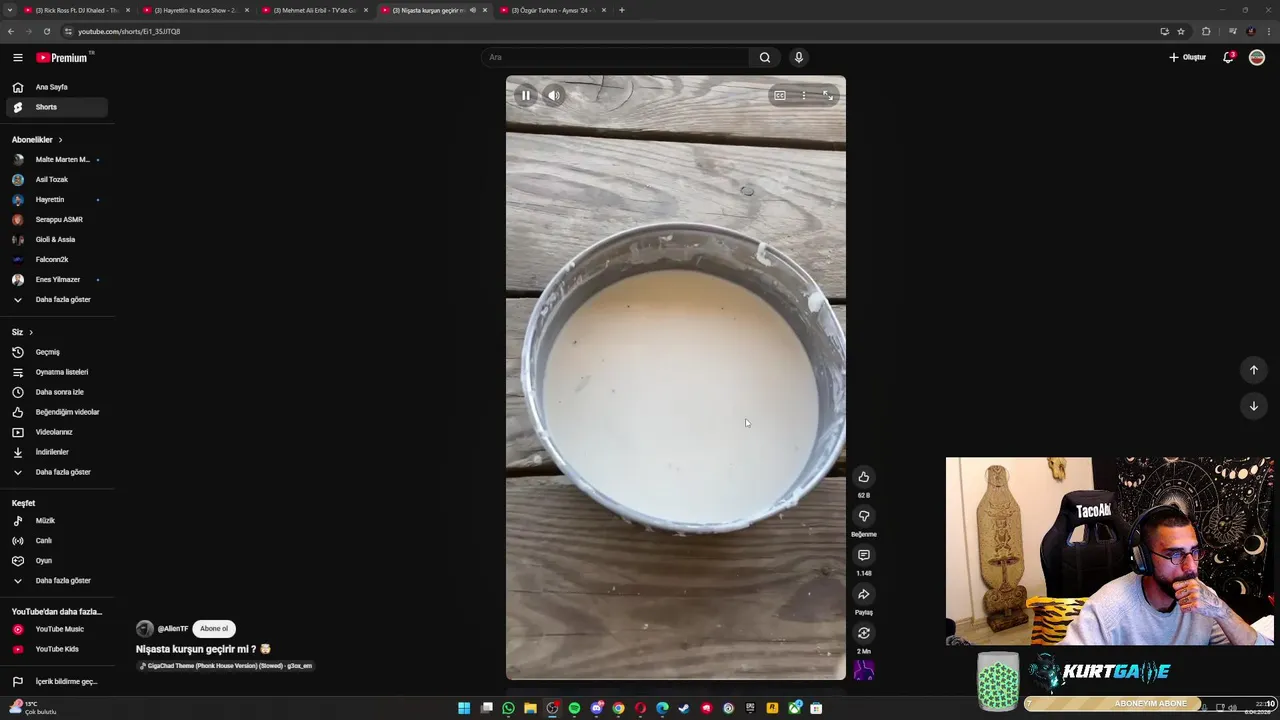Screen dimensions: 1280x720
Task: Switch to the Hayrettin ile Kaos Show tab
Action: pos(196,10)
